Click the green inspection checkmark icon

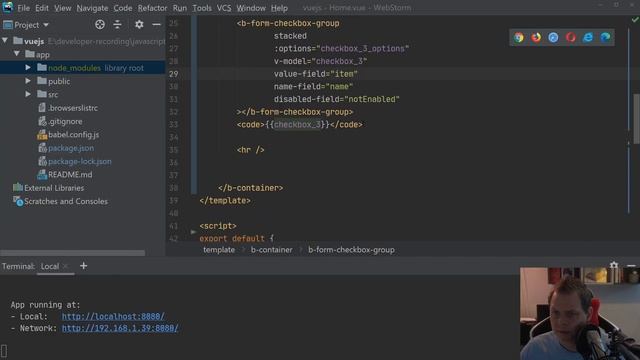point(635,19)
